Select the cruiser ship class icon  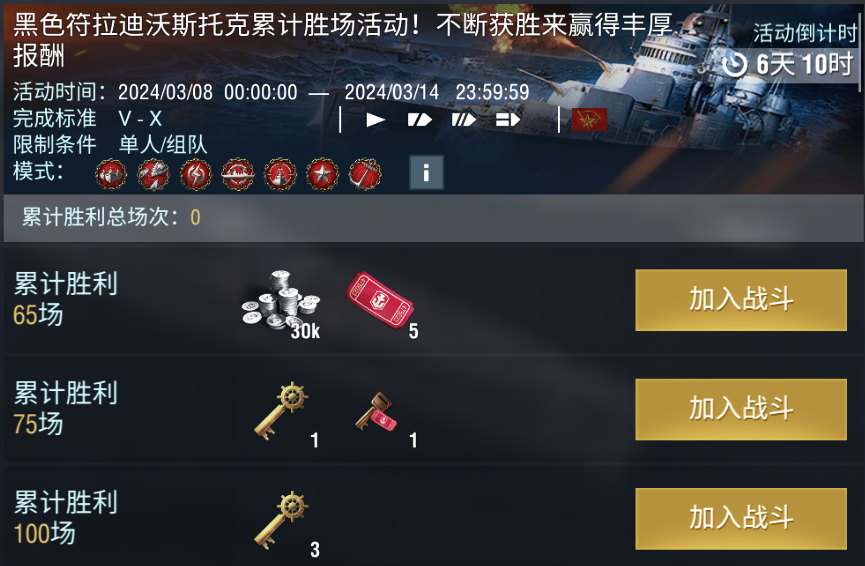point(419,120)
